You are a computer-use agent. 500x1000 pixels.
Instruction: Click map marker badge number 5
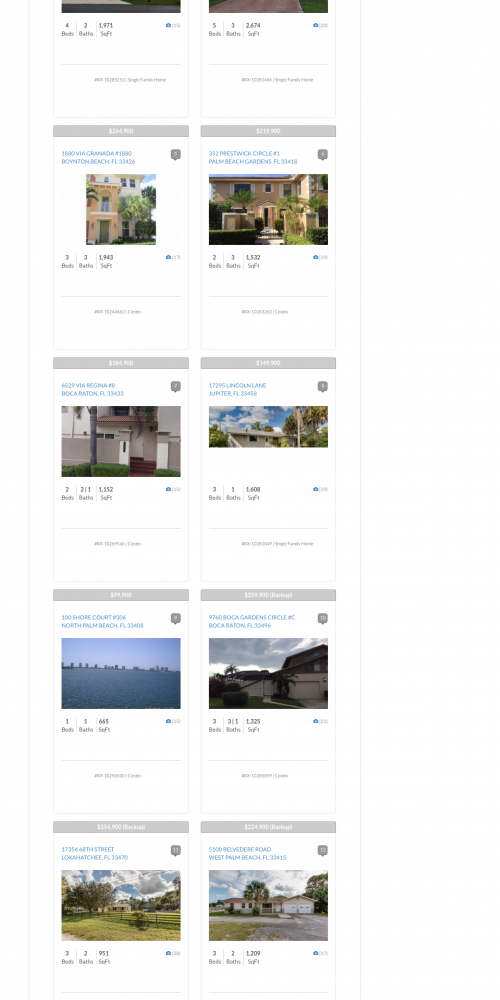tap(175, 154)
